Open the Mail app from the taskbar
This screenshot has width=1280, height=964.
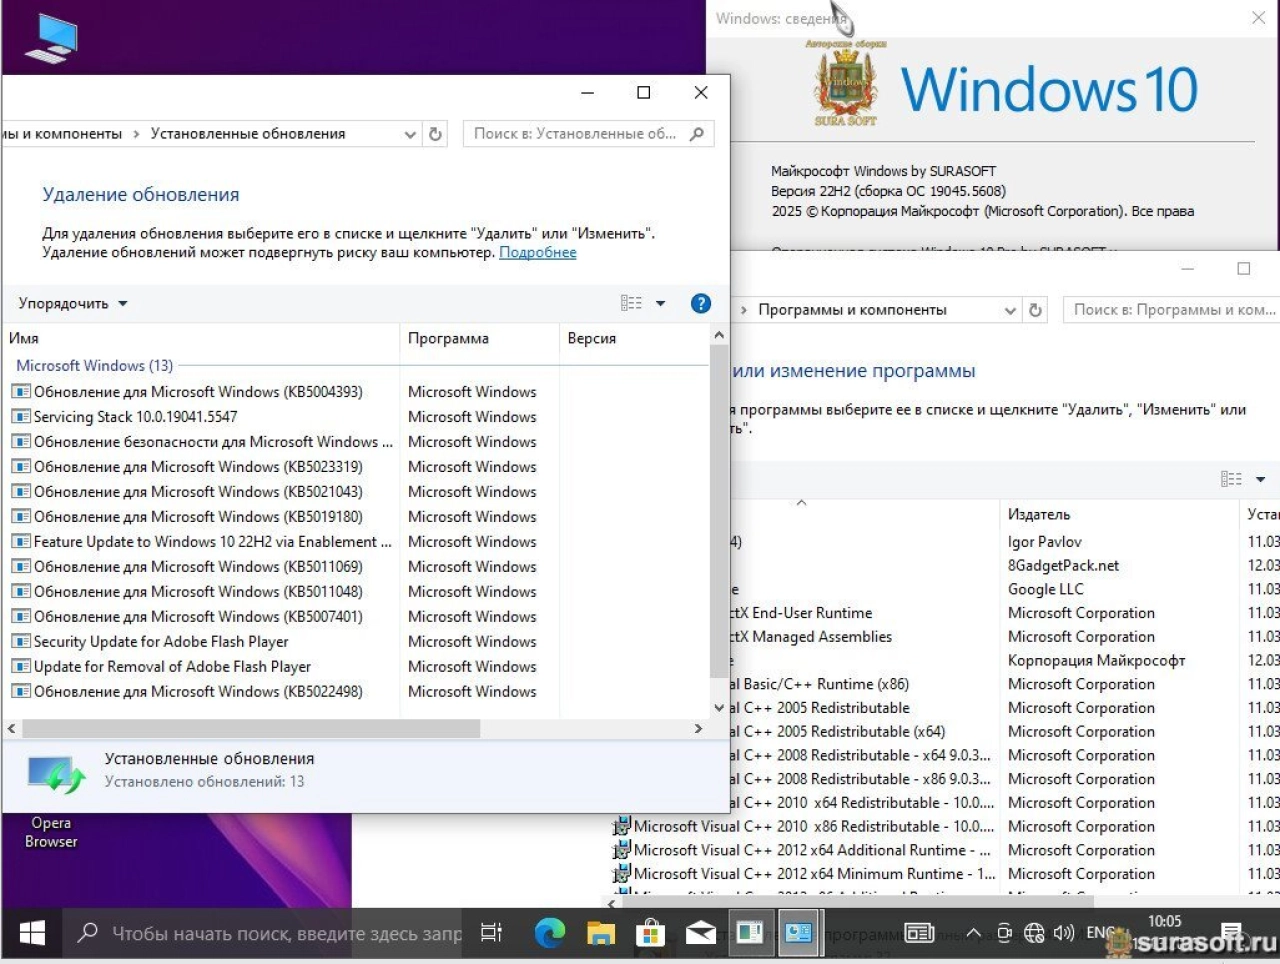point(701,934)
